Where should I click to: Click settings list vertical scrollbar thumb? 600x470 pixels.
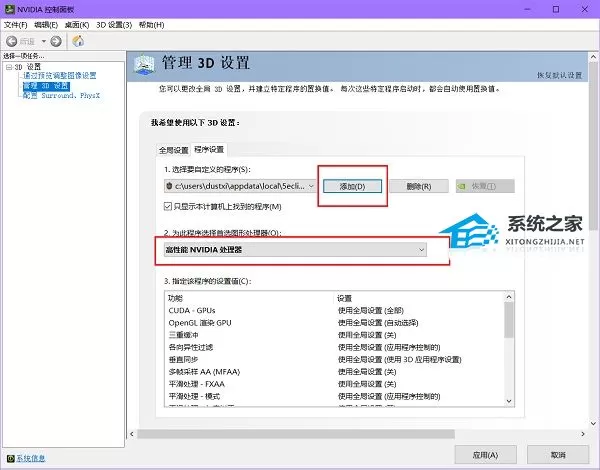(509, 320)
